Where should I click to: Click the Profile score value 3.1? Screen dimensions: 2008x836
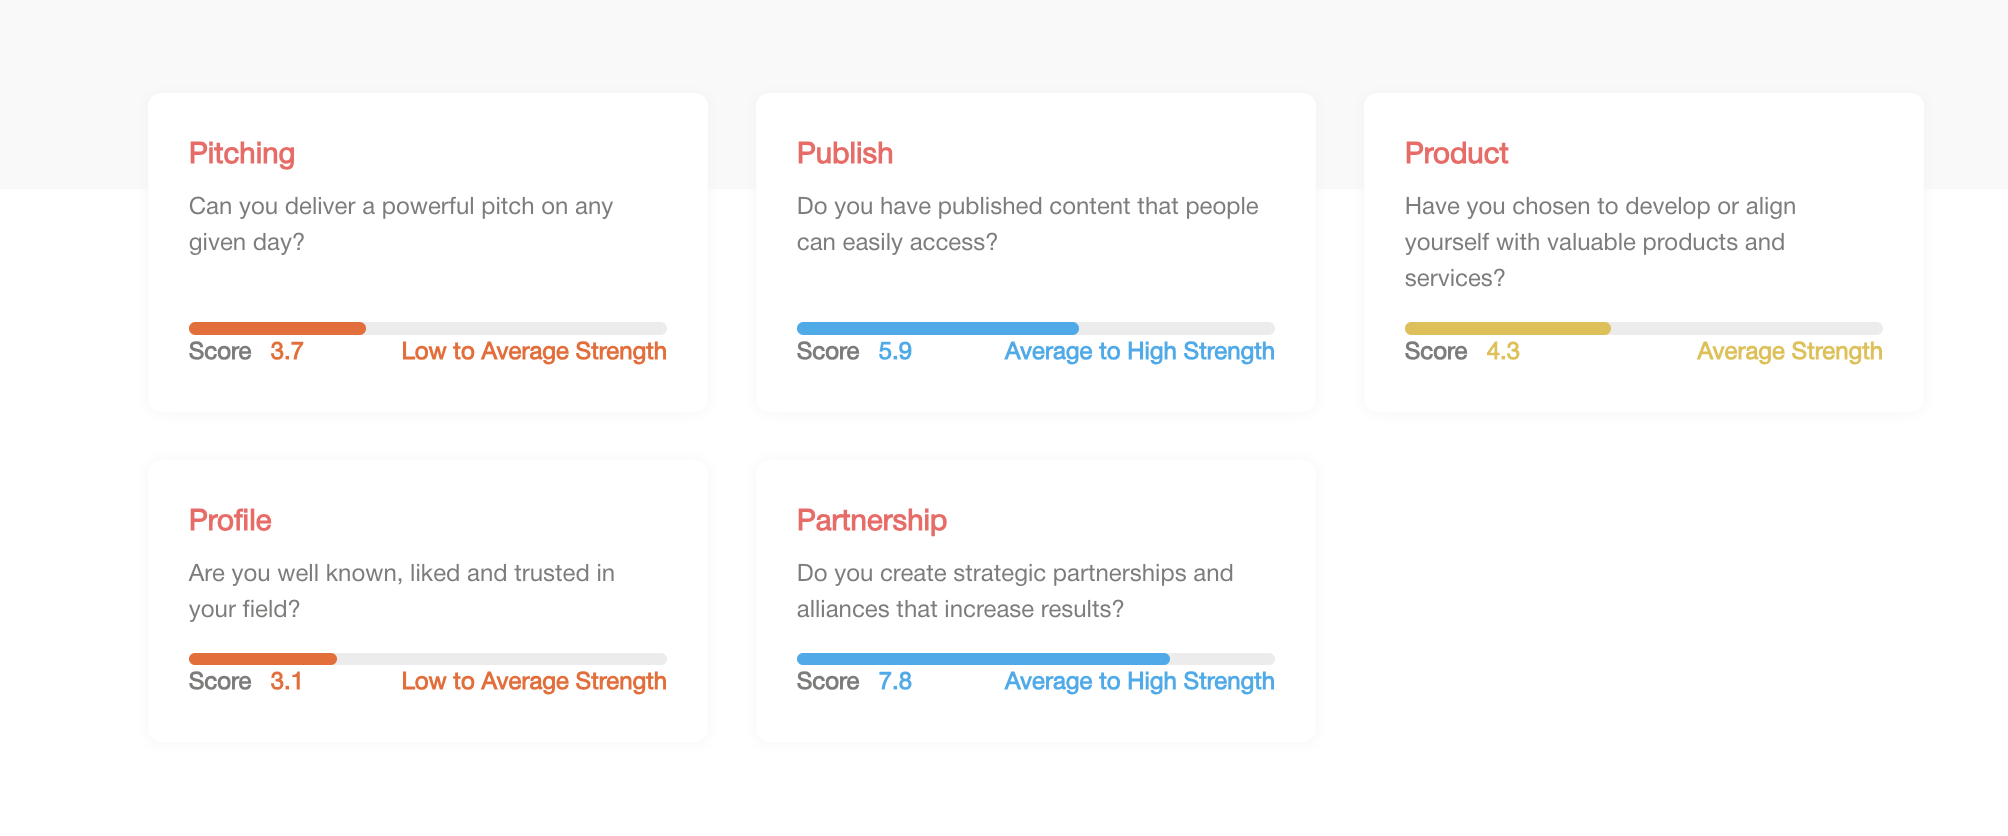pos(286,682)
